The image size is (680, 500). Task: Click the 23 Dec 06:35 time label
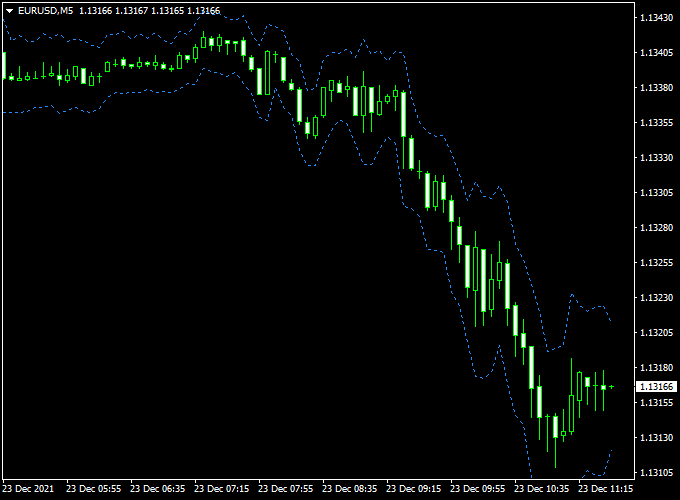pos(158,489)
